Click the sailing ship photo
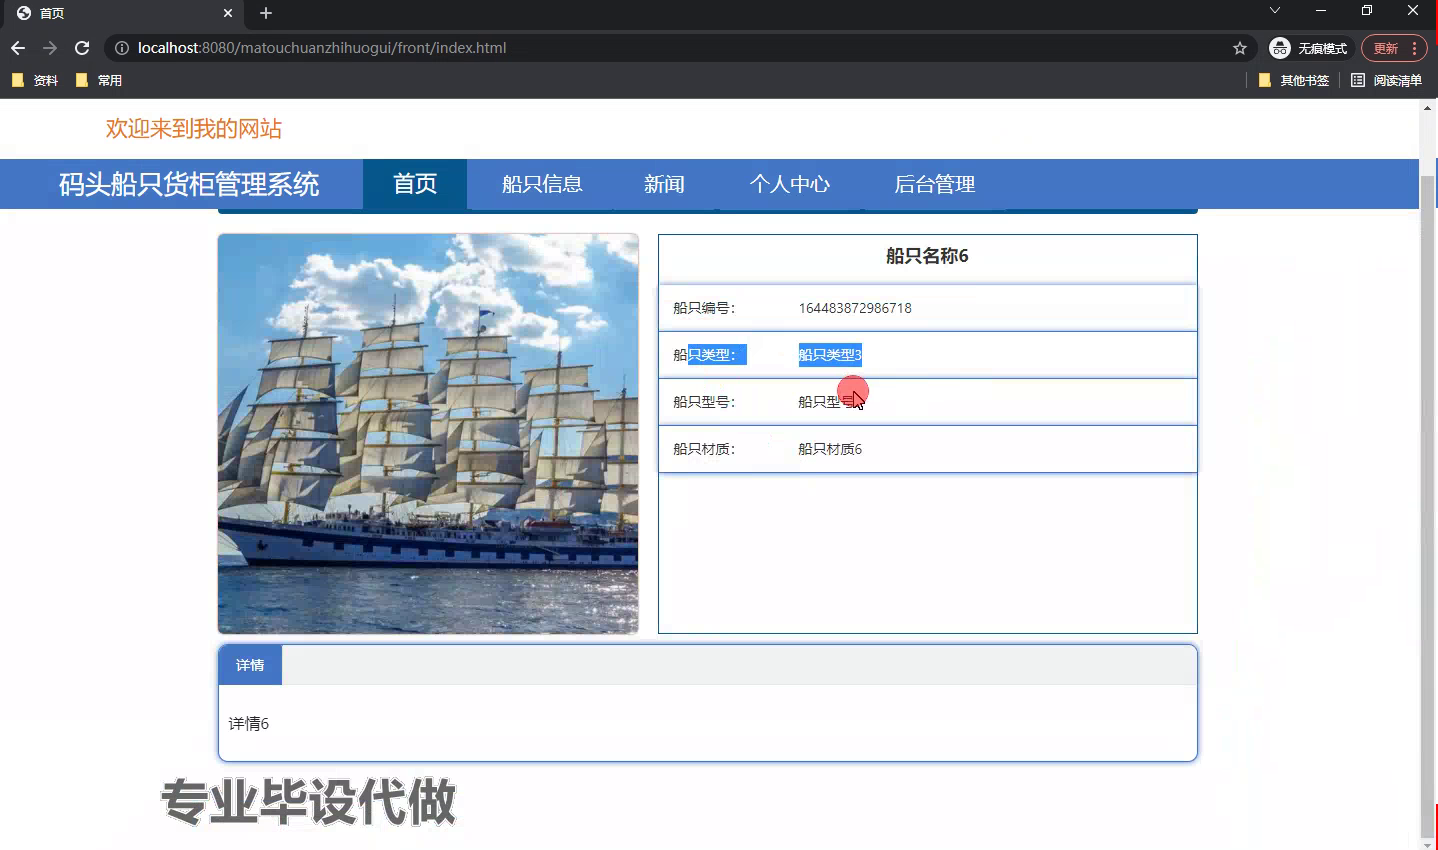This screenshot has height=850, width=1438. 428,434
